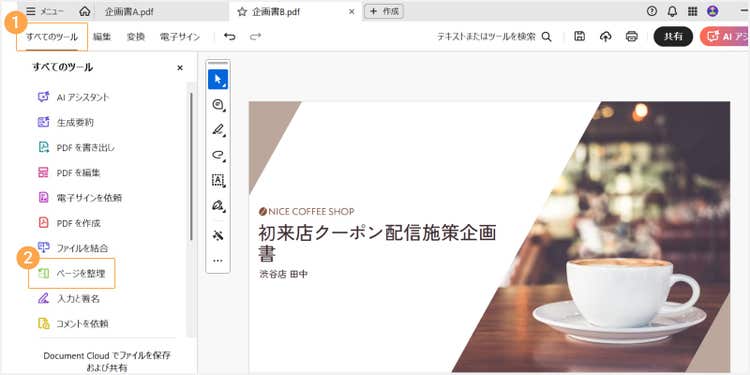Open the notifications bell
This screenshot has height=375, width=750.
click(x=672, y=11)
